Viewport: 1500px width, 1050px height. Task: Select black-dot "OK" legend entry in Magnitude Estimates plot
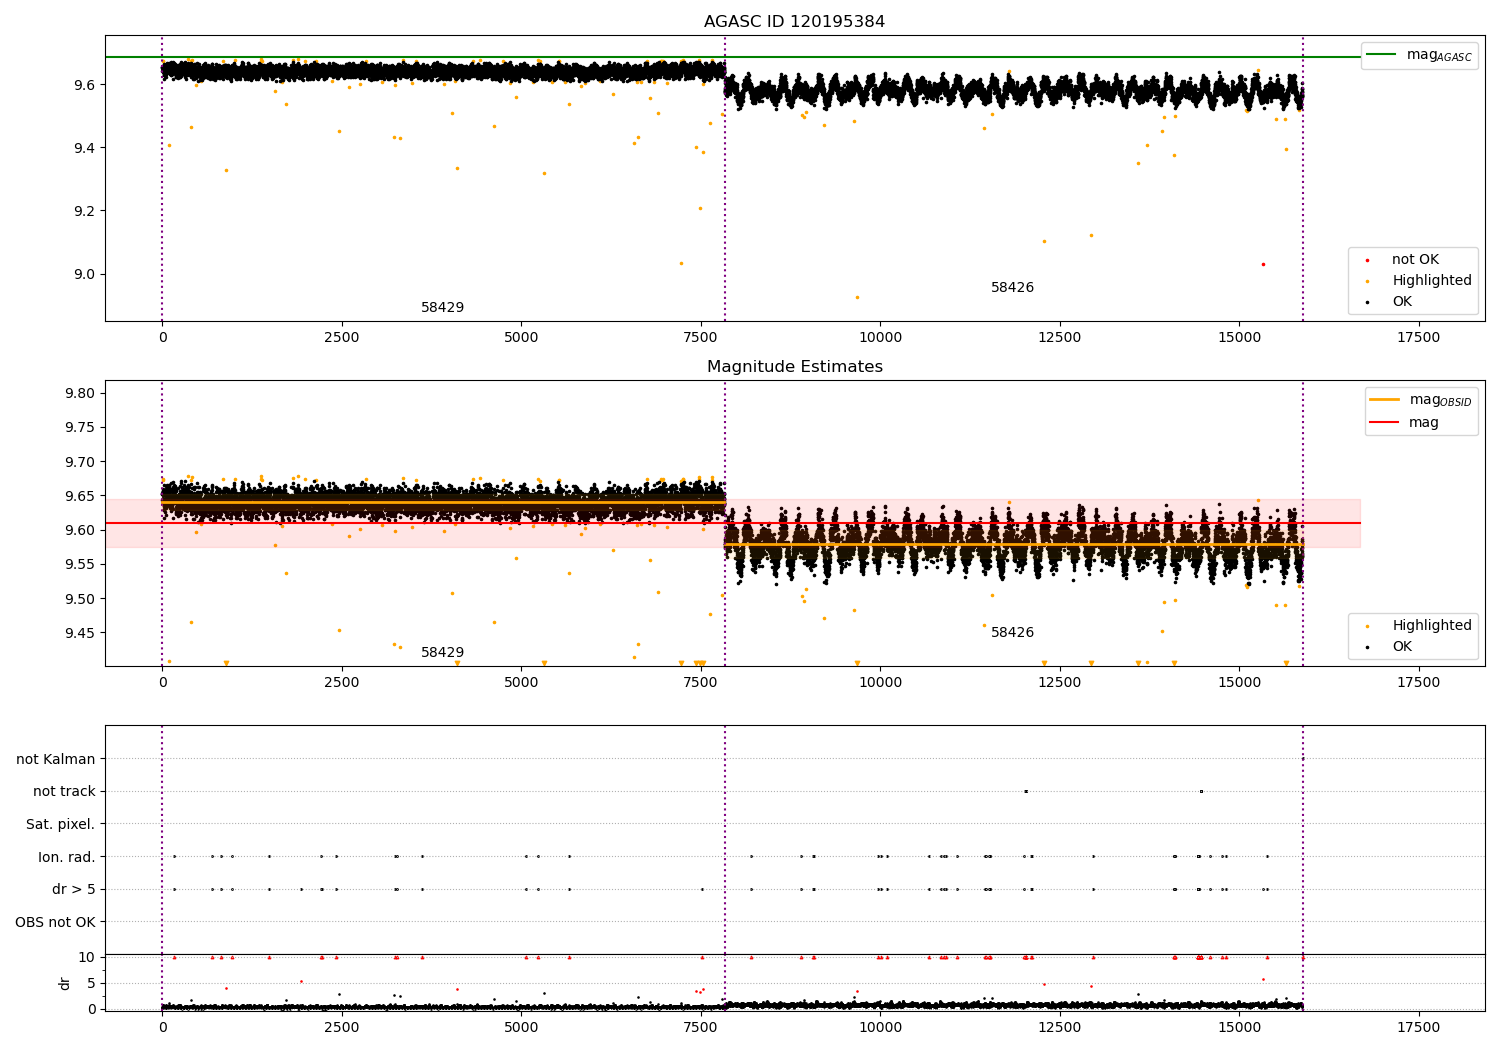1402,647
